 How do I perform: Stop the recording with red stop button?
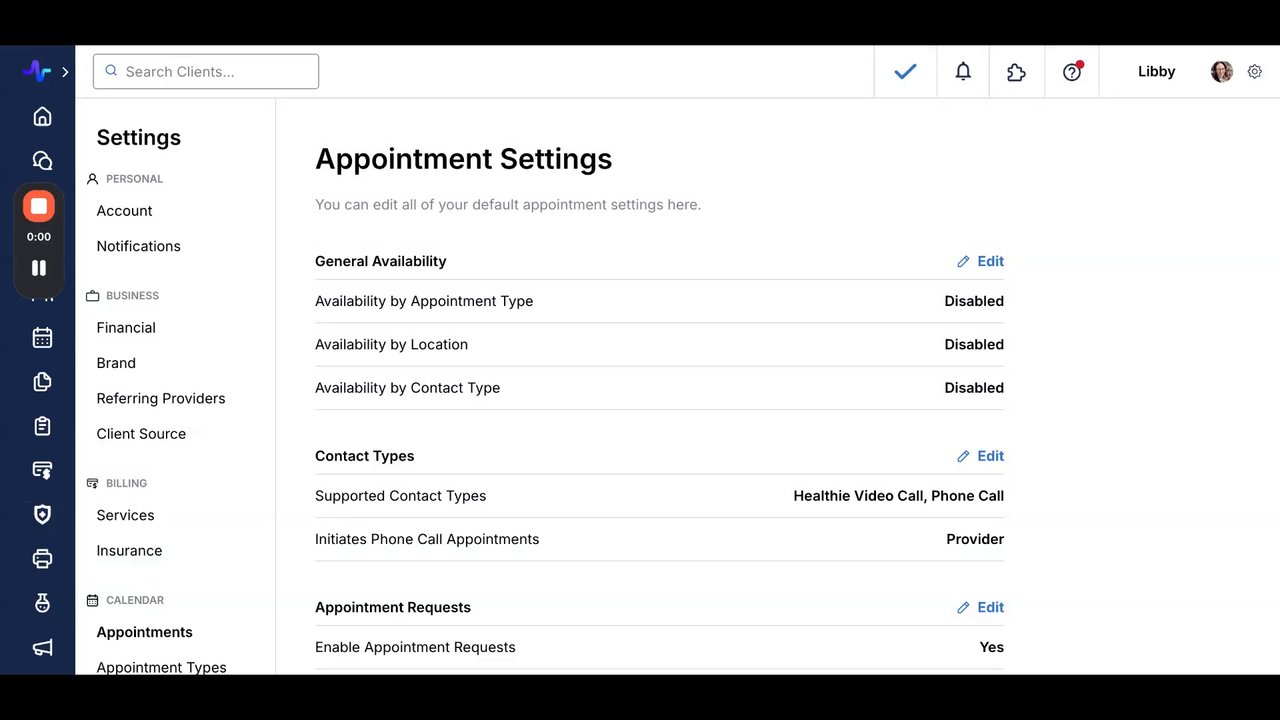[x=39, y=206]
